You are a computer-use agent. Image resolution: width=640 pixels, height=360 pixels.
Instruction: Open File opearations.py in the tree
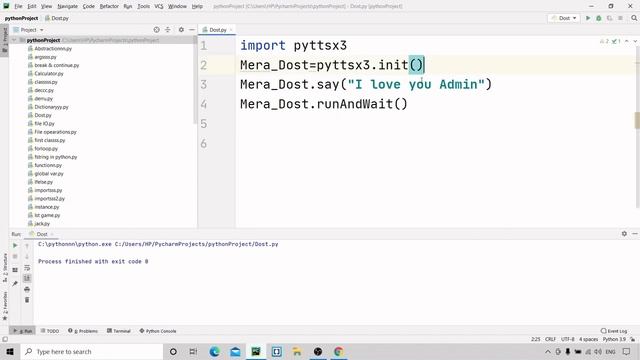tap(56, 132)
